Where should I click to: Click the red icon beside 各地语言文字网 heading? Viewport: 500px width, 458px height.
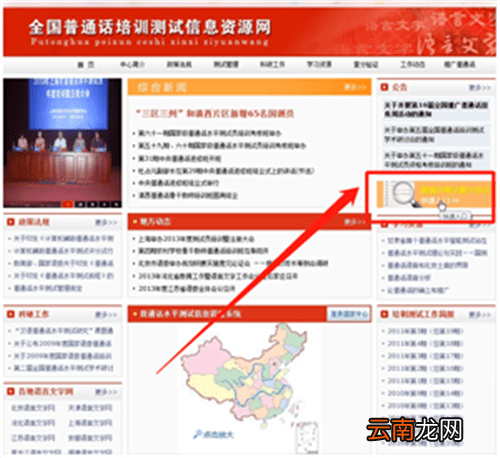pos(11,391)
